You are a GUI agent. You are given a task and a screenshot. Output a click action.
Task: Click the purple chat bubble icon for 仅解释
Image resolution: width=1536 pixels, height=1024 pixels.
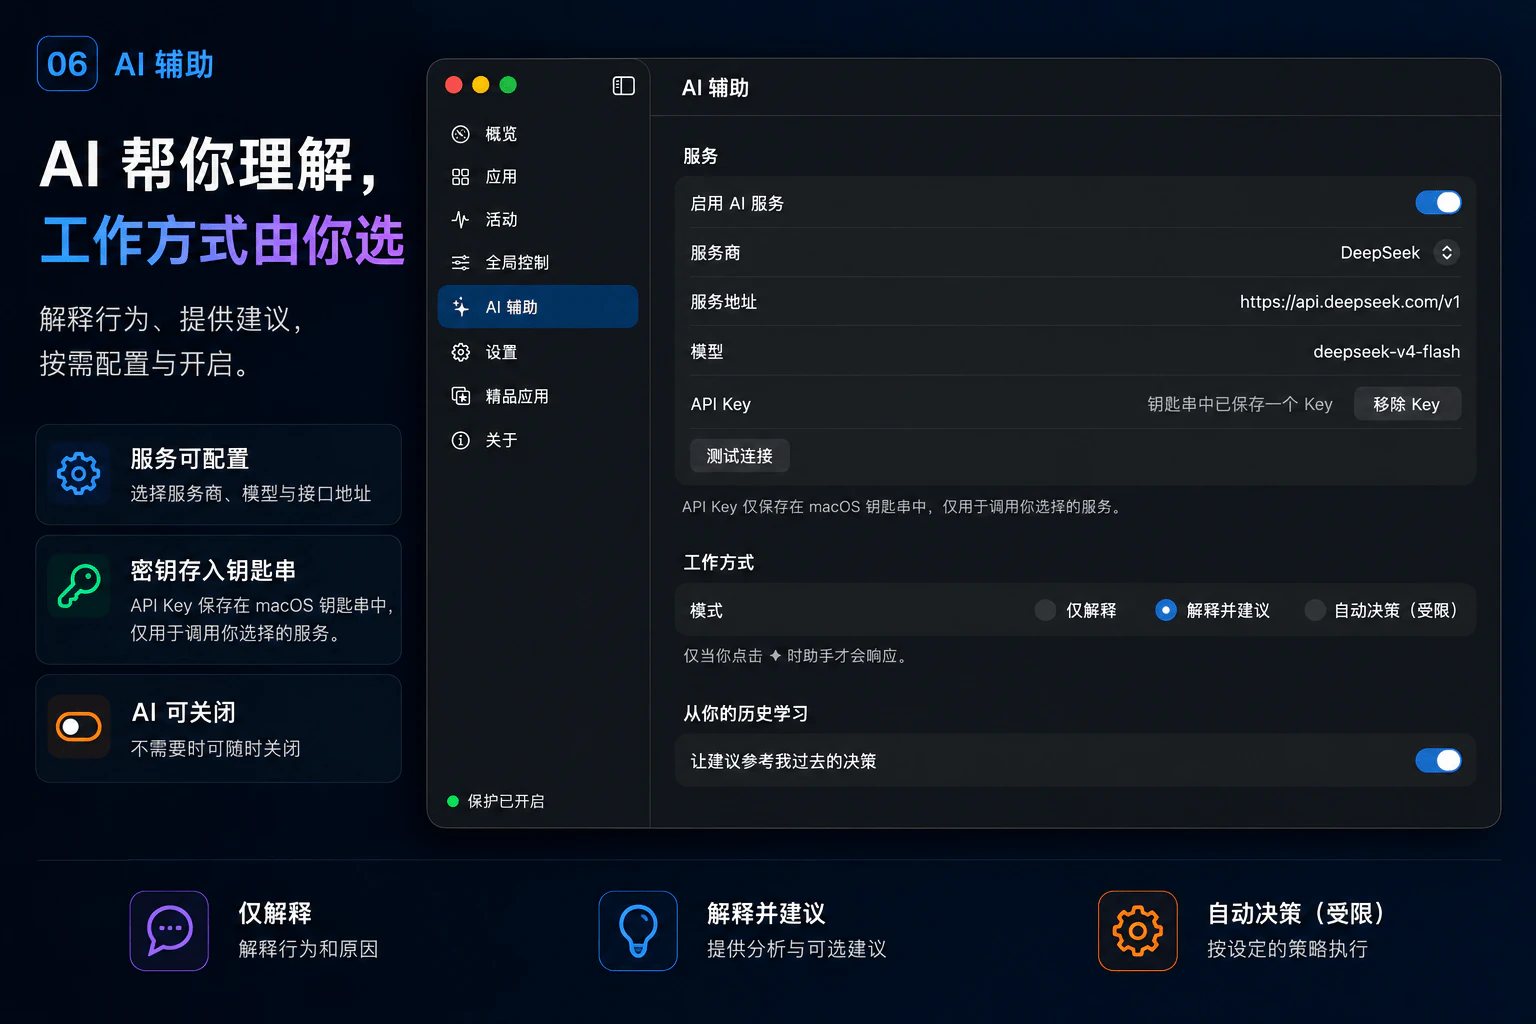pyautogui.click(x=169, y=931)
